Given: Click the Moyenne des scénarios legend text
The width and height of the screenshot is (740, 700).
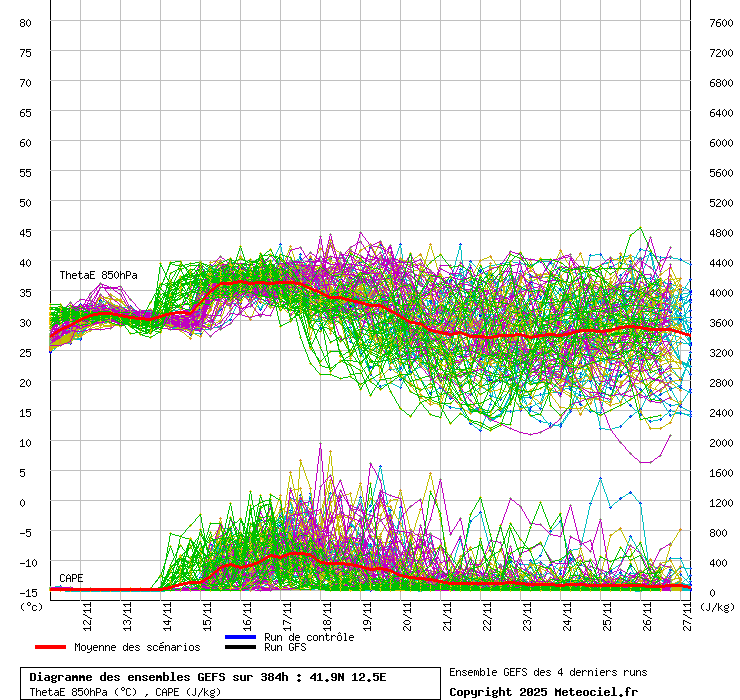Looking at the screenshot, I should coord(137,647).
